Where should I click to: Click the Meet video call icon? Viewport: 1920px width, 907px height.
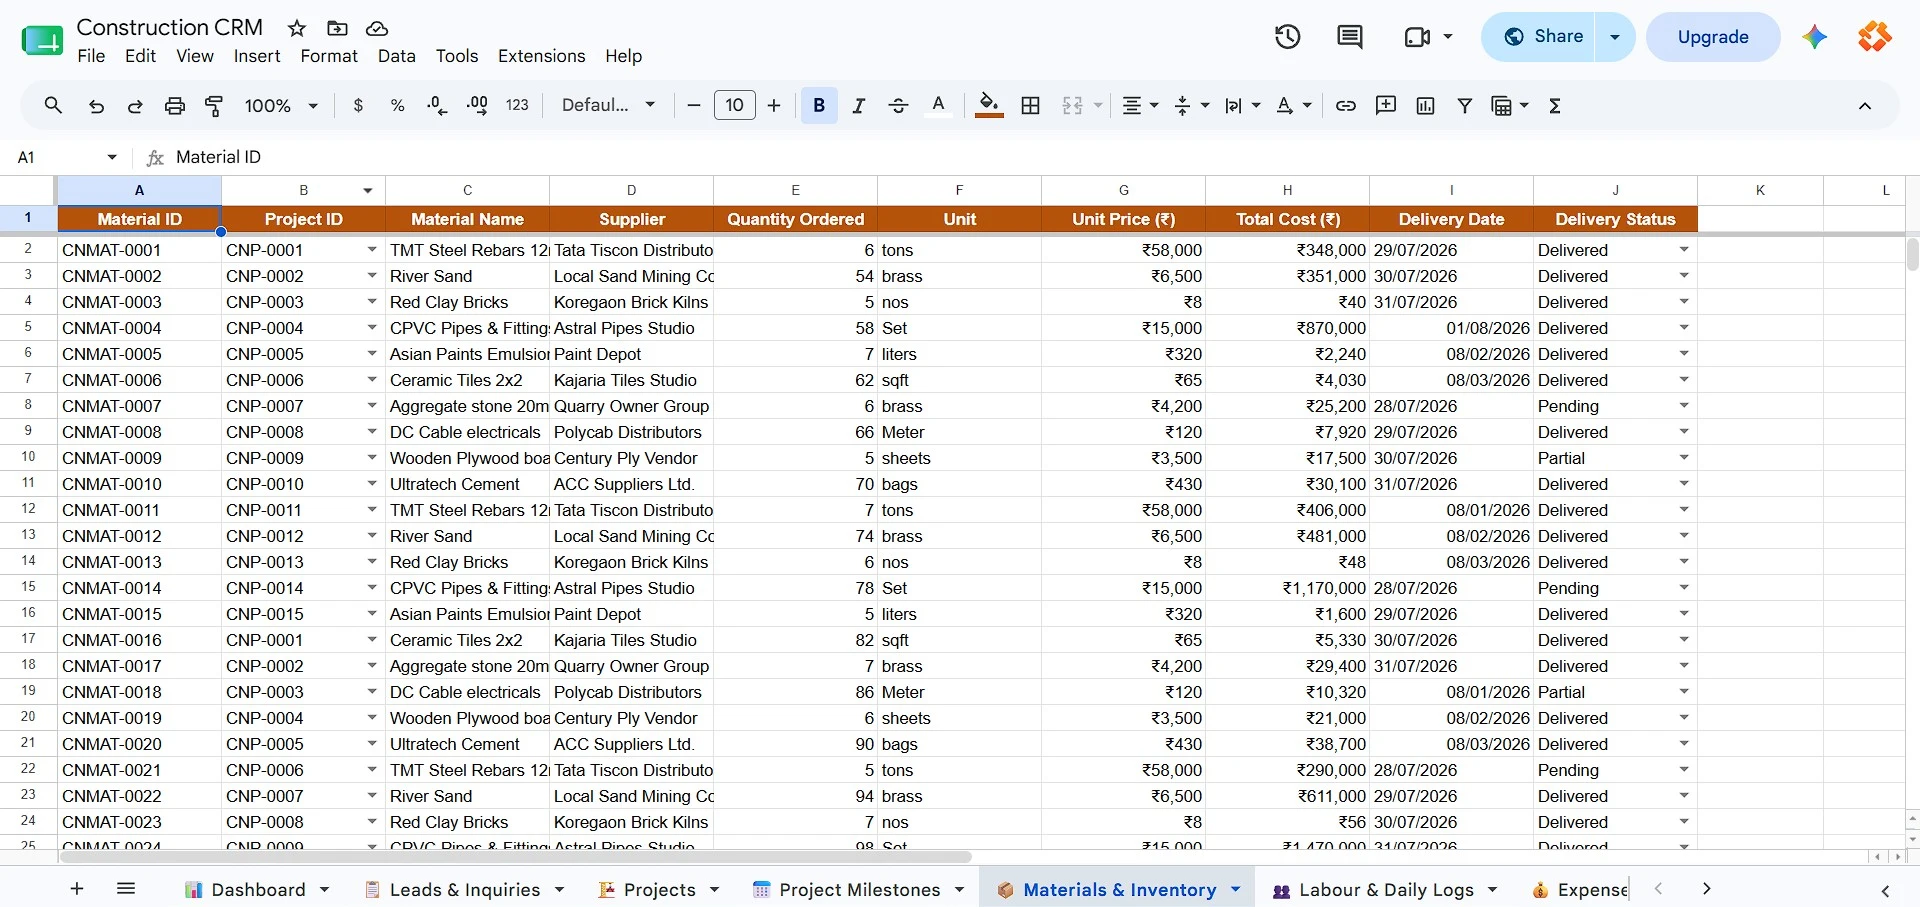coord(1417,37)
